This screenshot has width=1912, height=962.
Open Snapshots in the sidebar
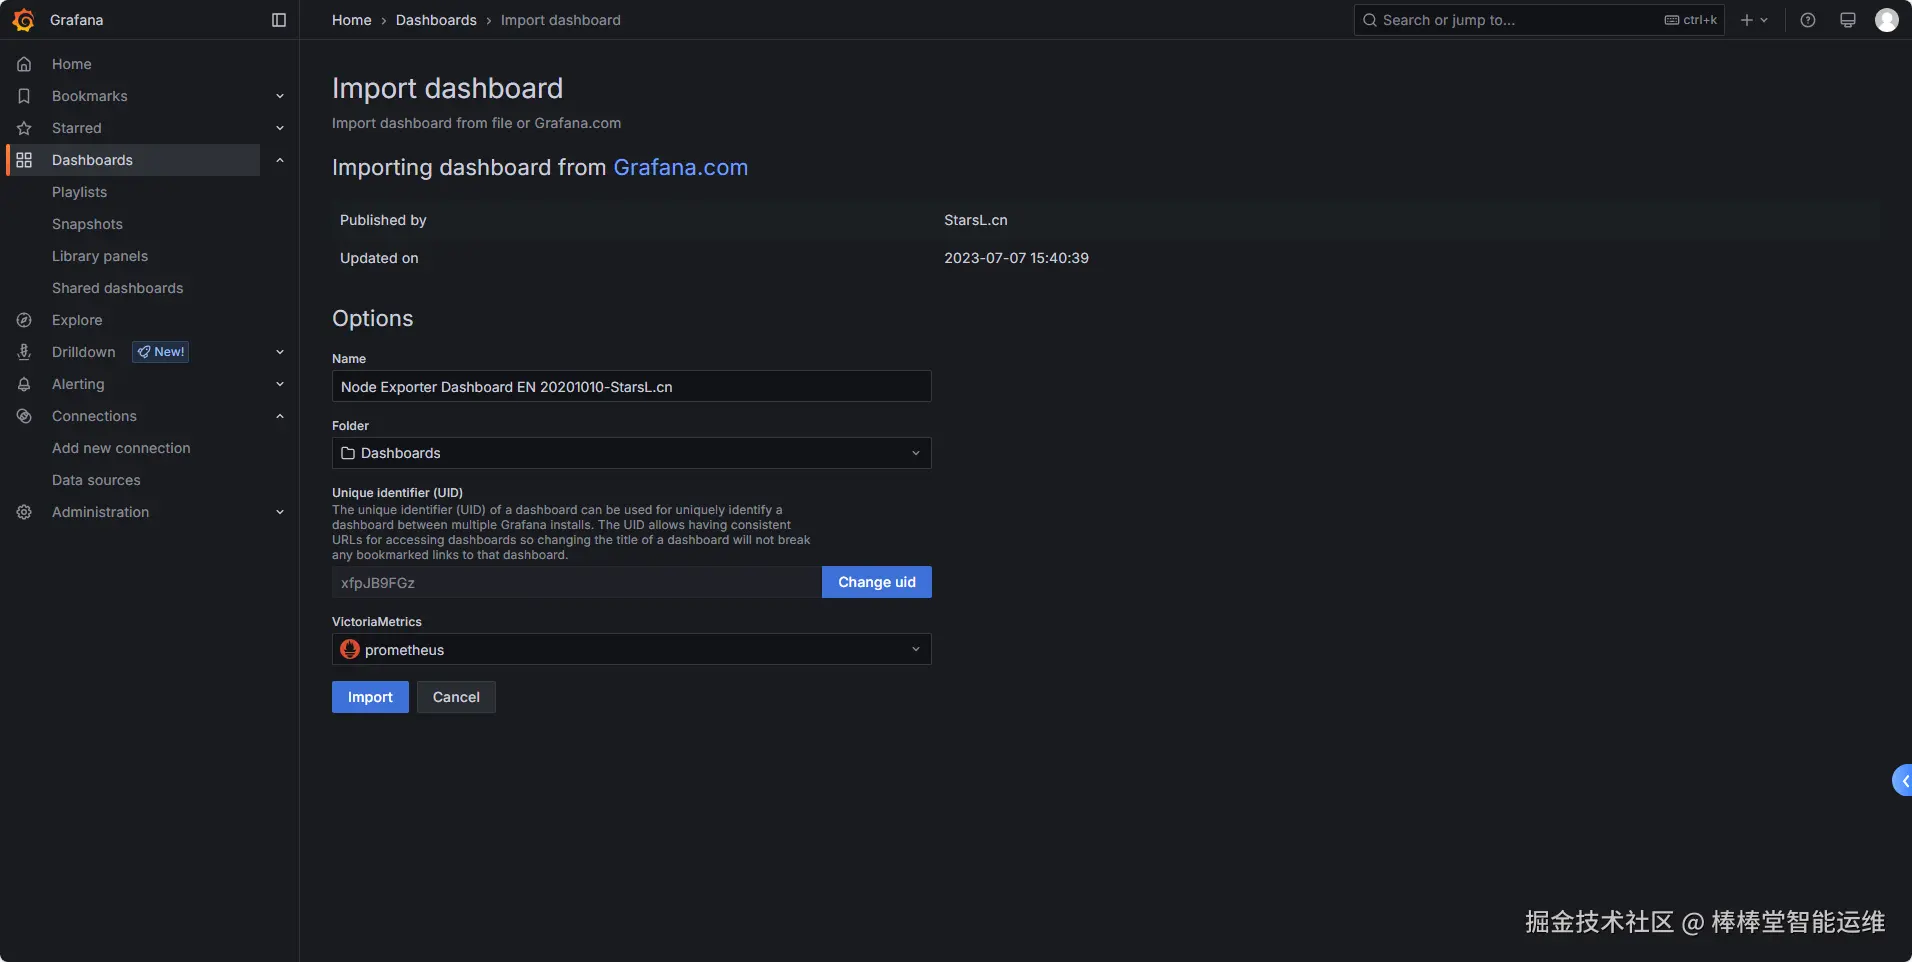coord(87,224)
